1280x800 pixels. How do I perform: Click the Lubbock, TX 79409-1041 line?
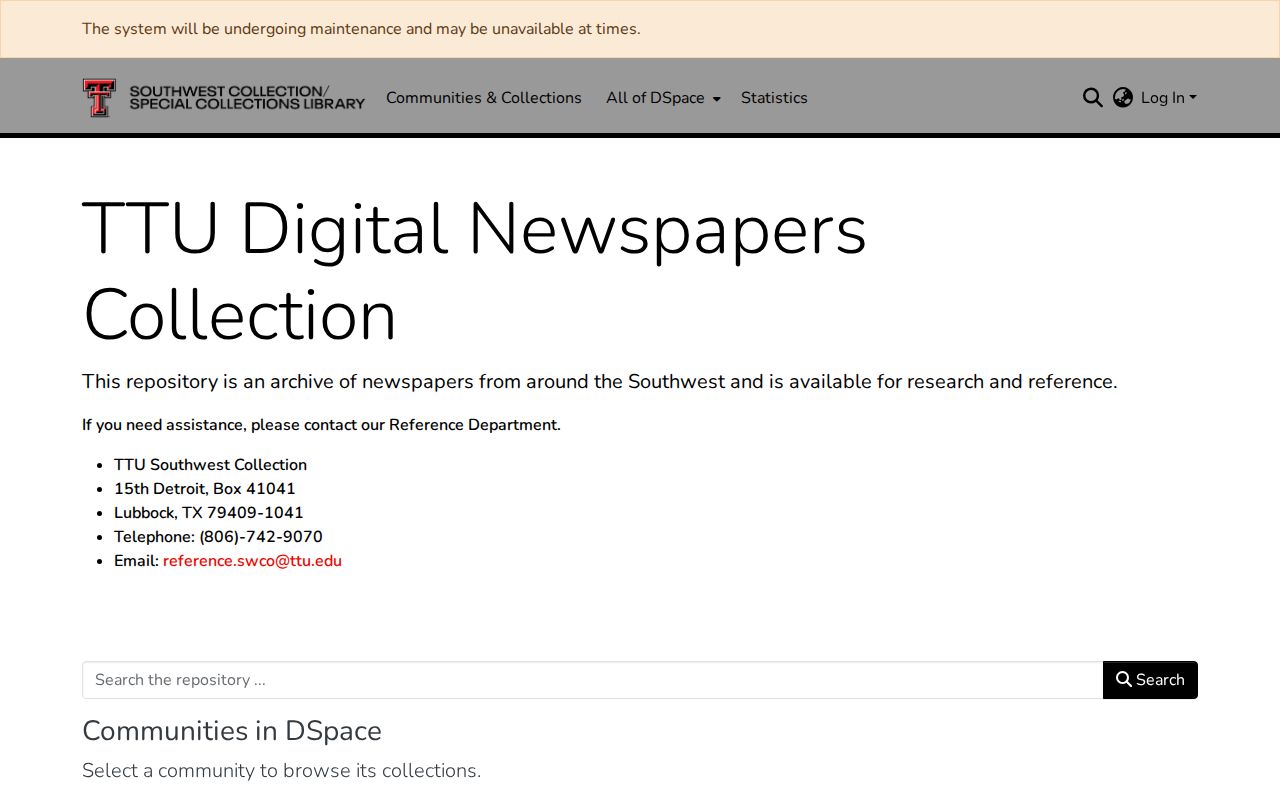(209, 513)
